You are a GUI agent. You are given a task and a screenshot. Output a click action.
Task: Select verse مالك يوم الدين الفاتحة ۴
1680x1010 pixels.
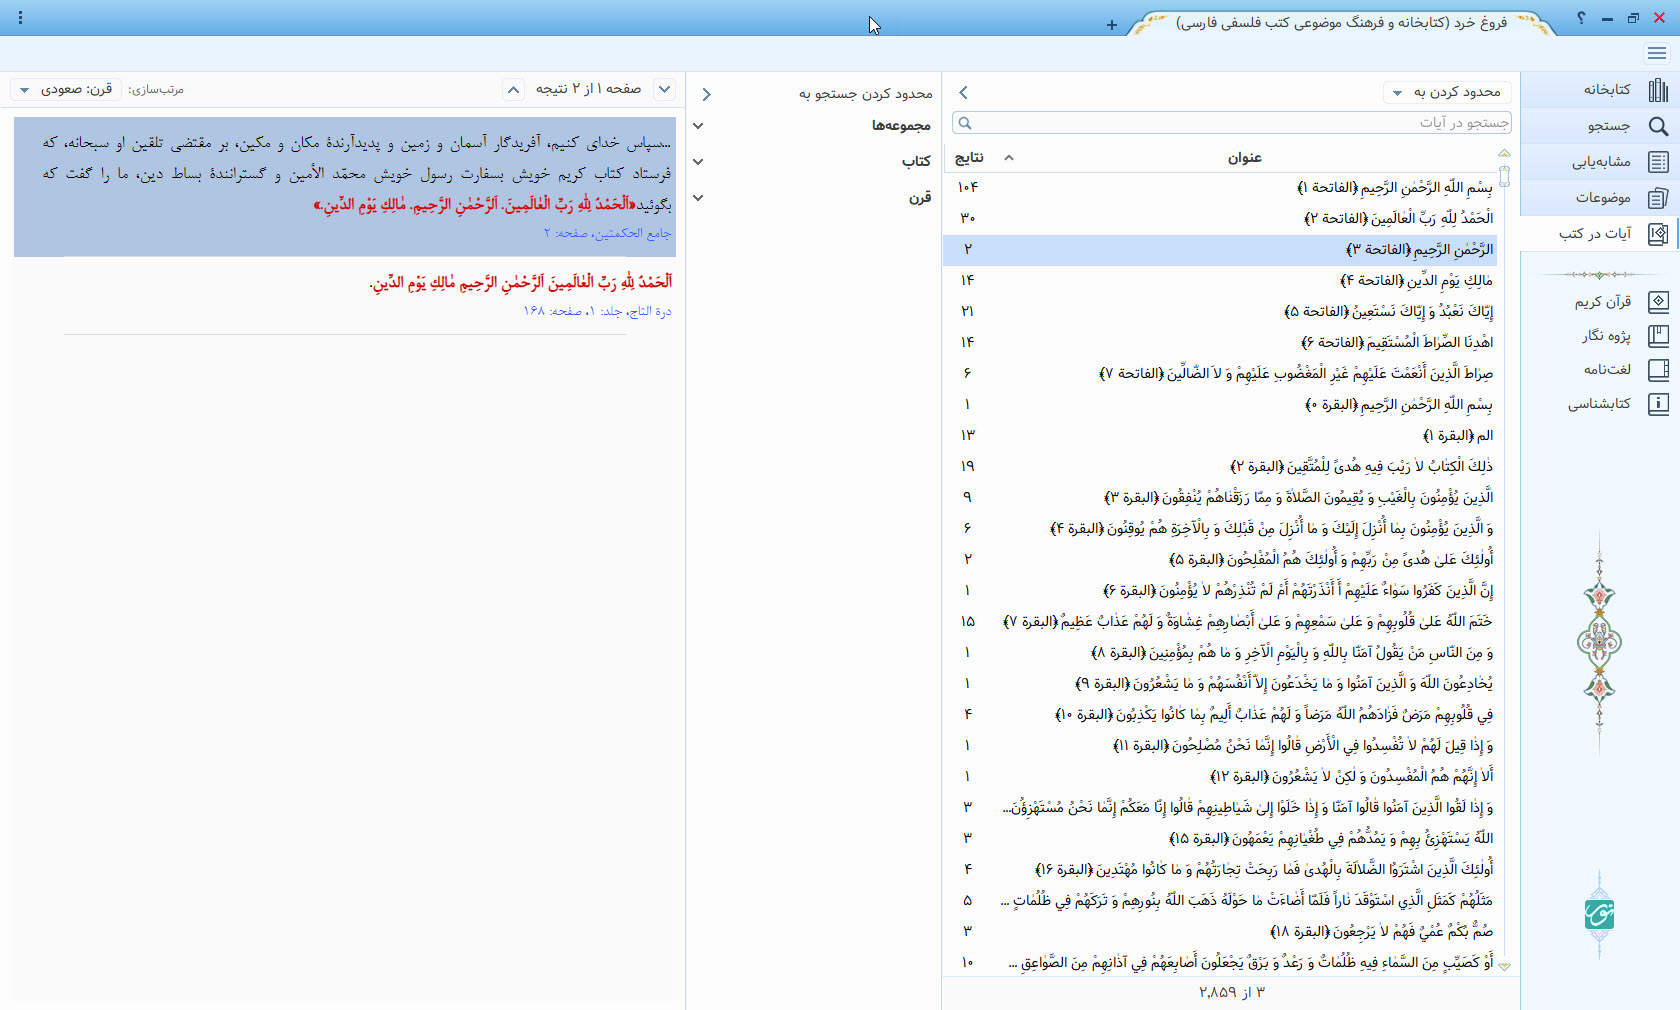[1220, 280]
